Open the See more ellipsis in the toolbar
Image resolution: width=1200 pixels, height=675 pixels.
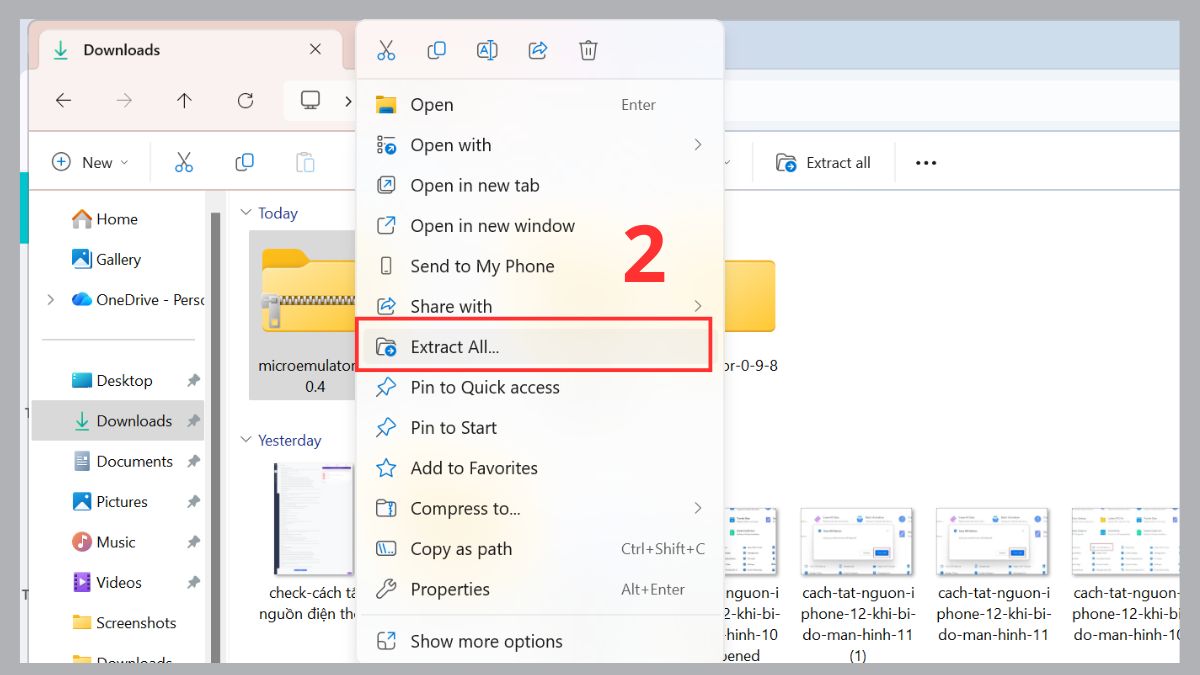(925, 162)
